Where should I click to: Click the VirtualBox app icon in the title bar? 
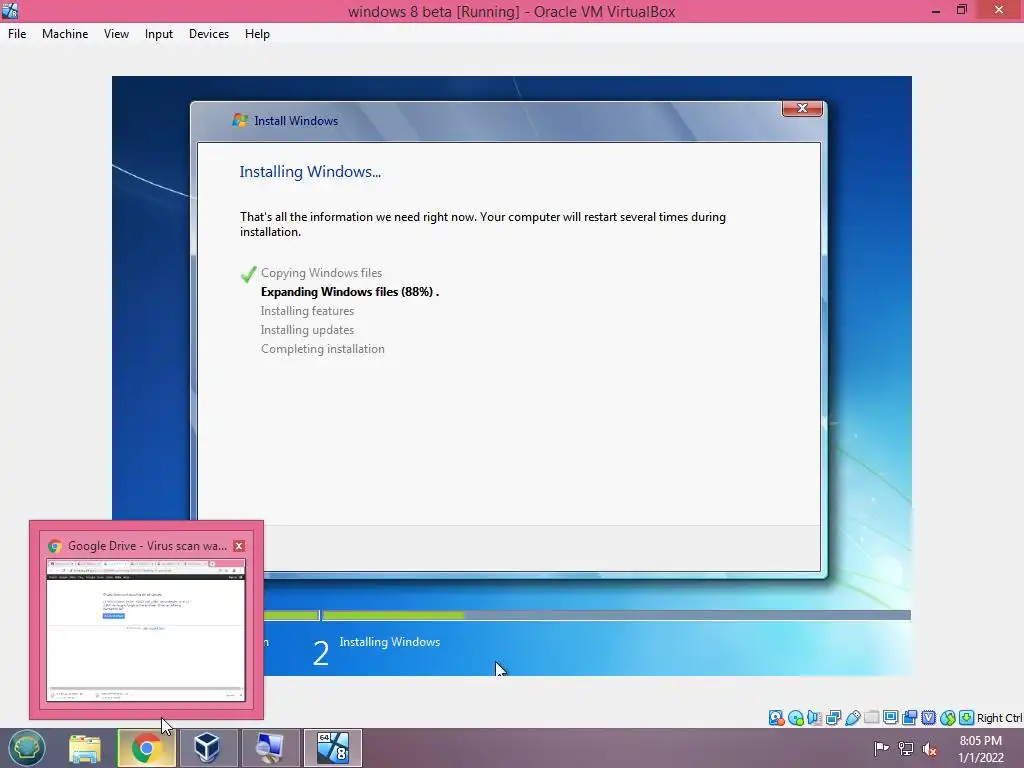coord(10,10)
